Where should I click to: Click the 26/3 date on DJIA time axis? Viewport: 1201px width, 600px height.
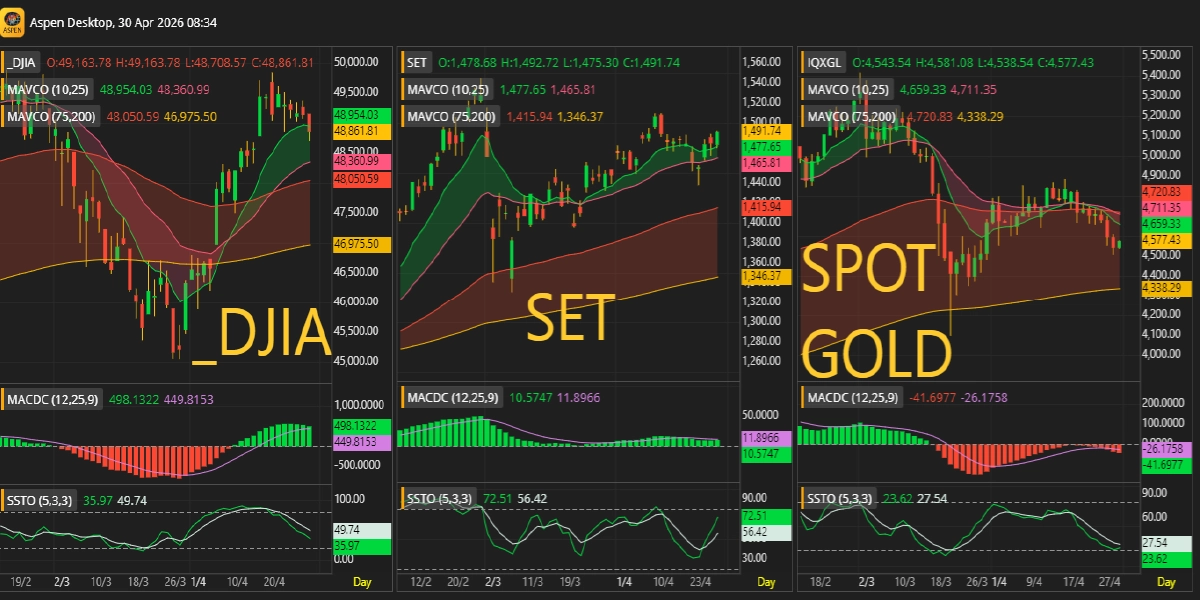click(175, 582)
